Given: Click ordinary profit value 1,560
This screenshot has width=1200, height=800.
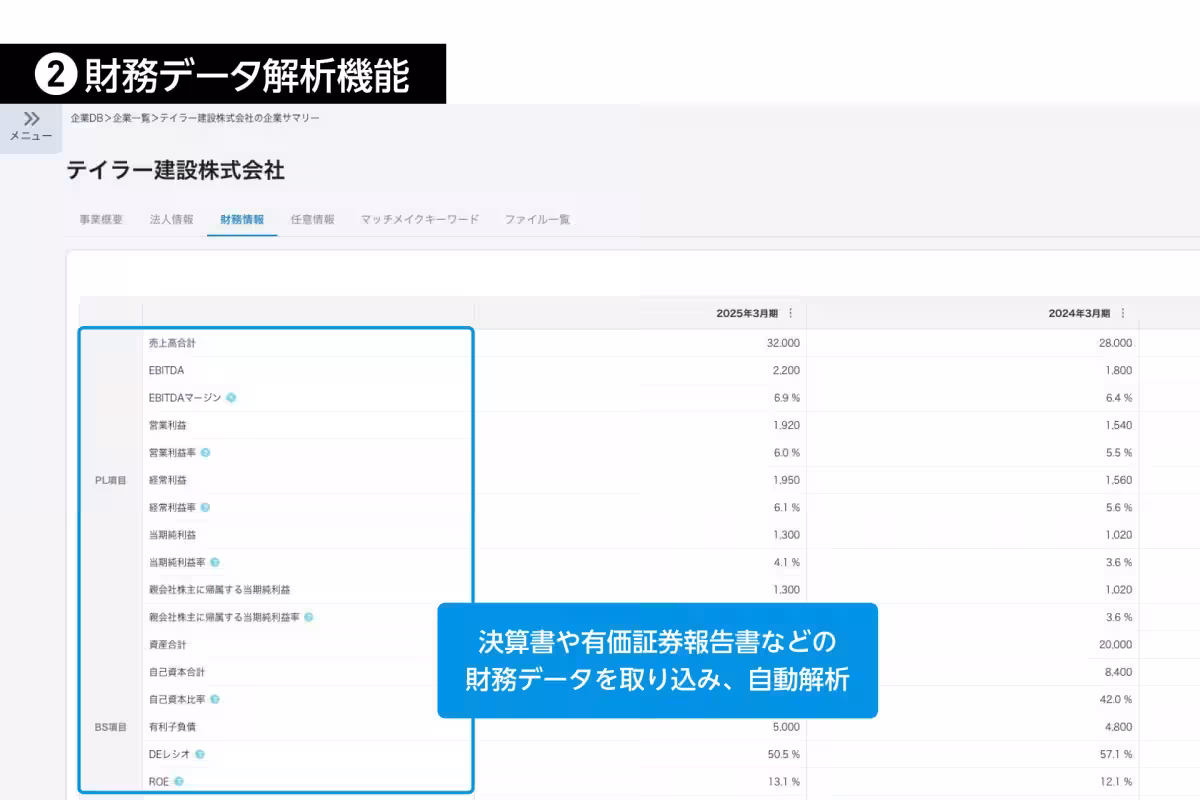Looking at the screenshot, I should tap(1118, 480).
